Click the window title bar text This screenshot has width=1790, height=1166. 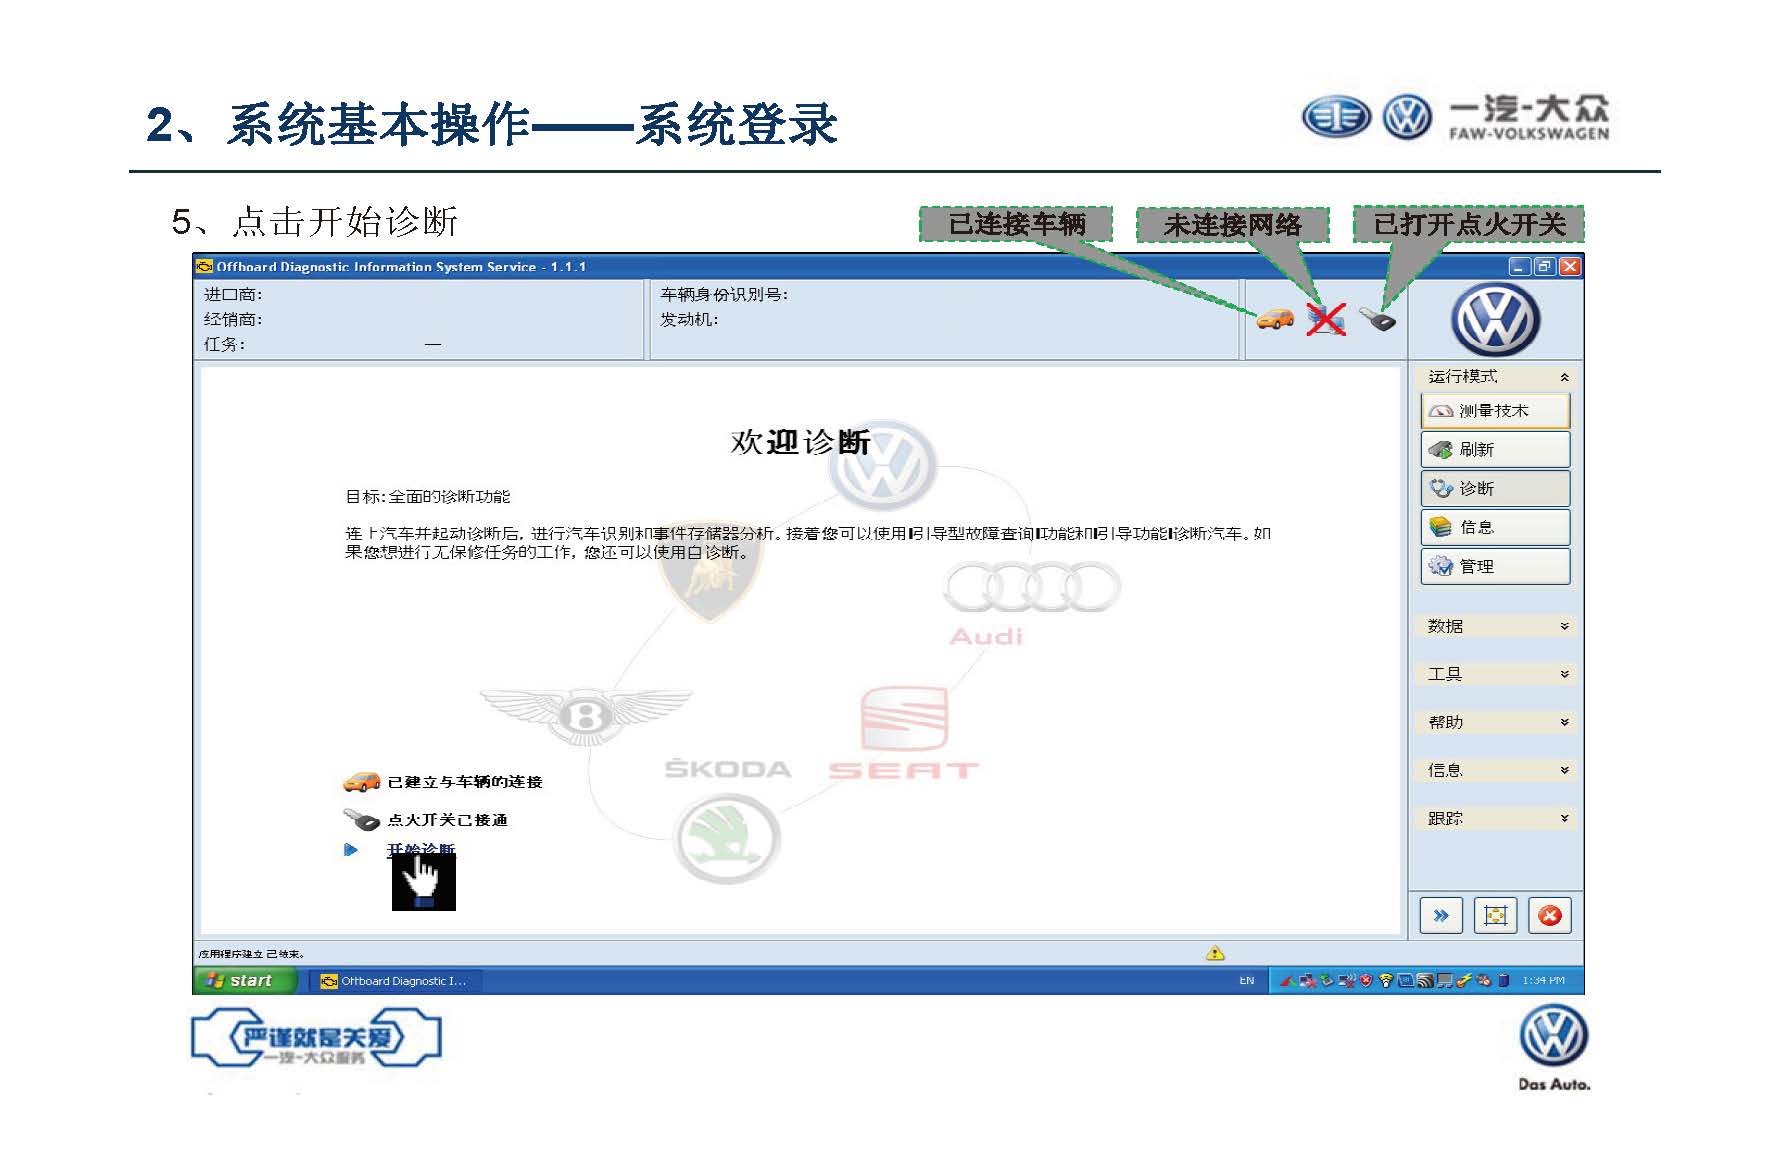pyautogui.click(x=401, y=267)
